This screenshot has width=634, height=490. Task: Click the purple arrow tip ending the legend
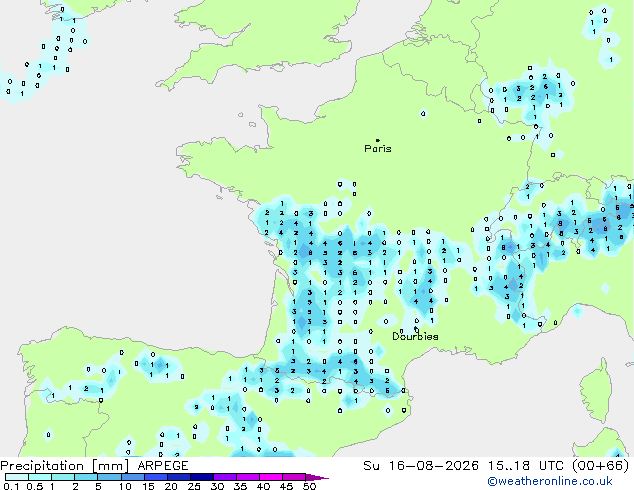tap(317, 477)
